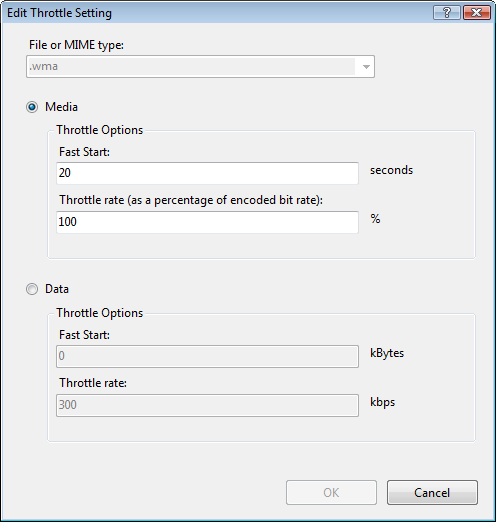
Task: Click the .wma combo box field
Action: 200,67
